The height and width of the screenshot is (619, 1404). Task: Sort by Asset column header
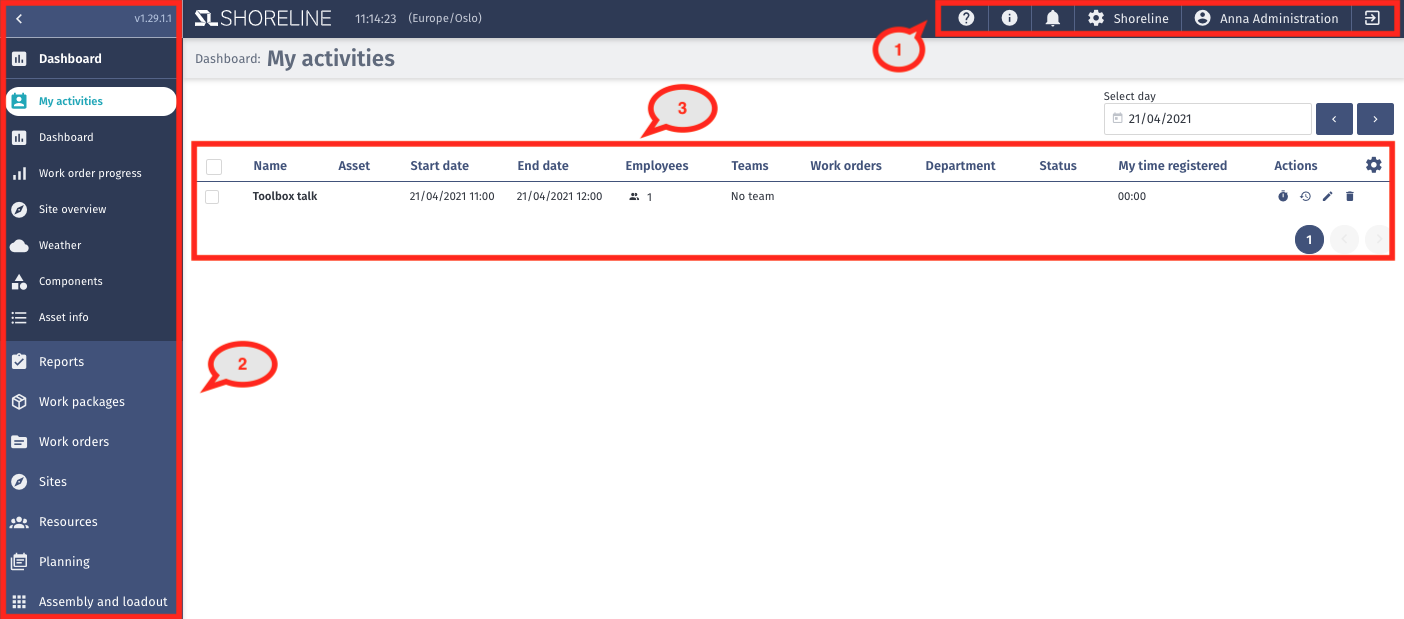click(354, 166)
